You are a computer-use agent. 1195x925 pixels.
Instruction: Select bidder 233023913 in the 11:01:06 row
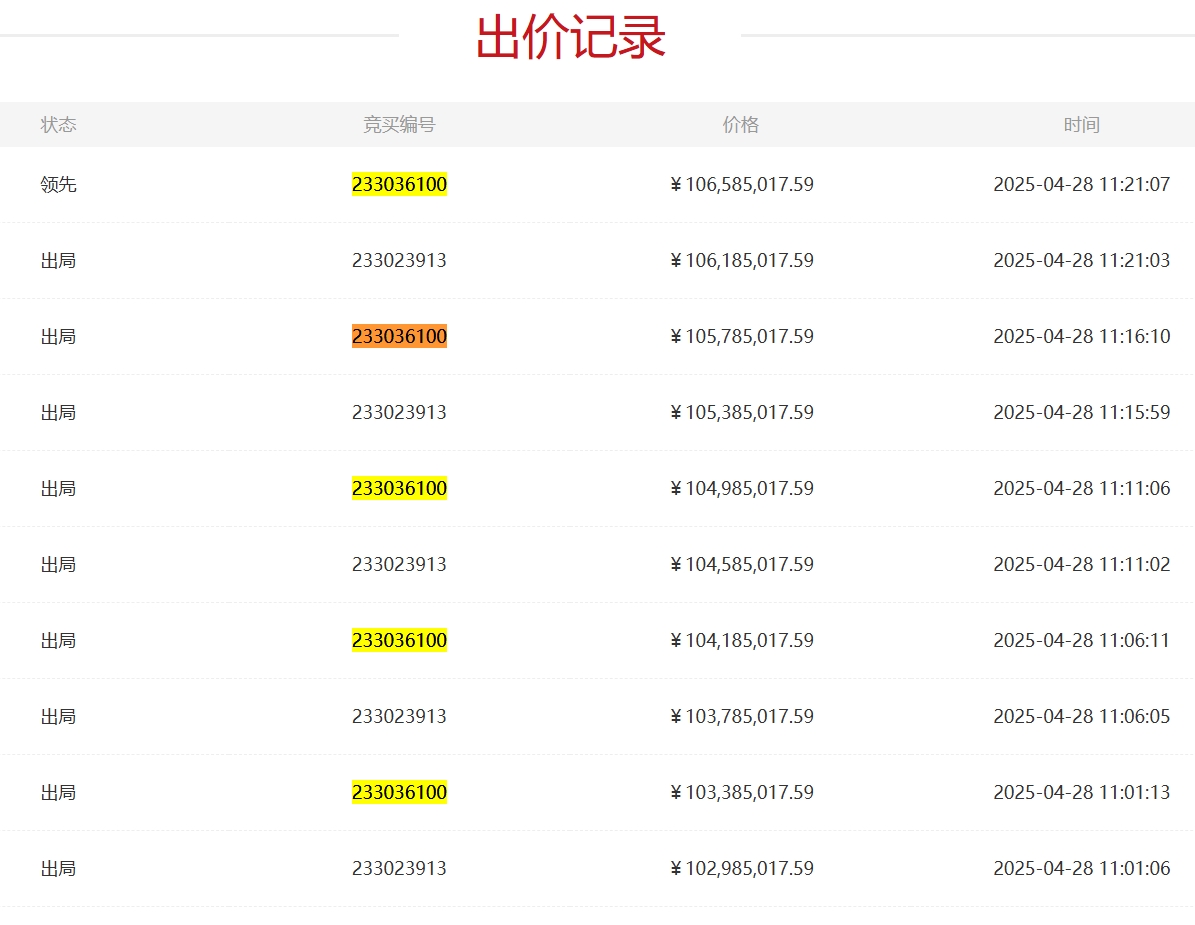[x=399, y=869]
